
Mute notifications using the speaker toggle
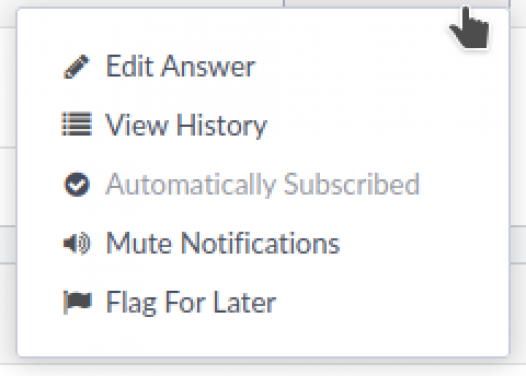tap(77, 243)
